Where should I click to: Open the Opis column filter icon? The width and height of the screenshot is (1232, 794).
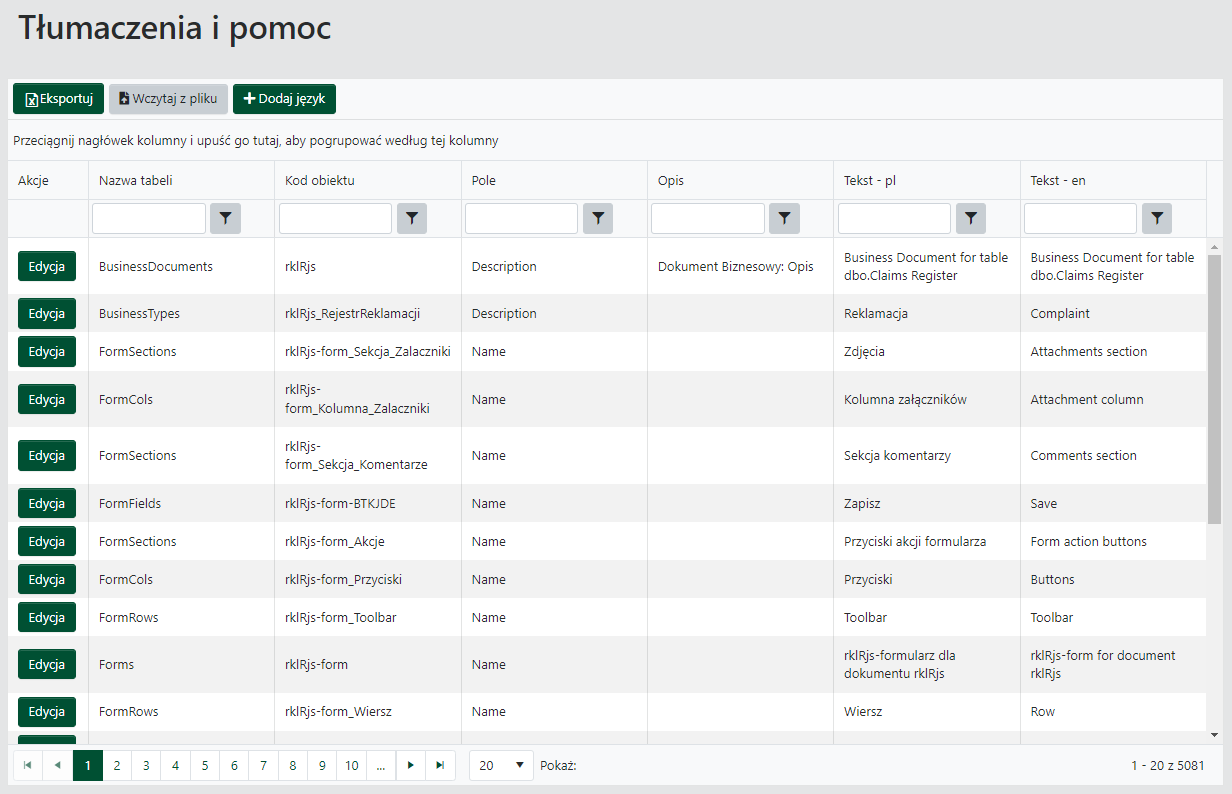(784, 218)
